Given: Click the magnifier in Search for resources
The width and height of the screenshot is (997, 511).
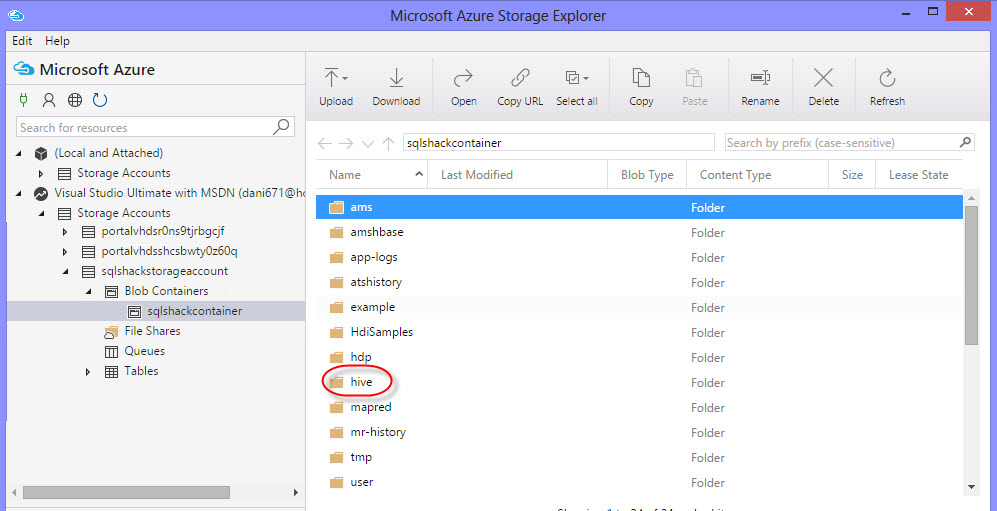Looking at the screenshot, I should click(282, 127).
